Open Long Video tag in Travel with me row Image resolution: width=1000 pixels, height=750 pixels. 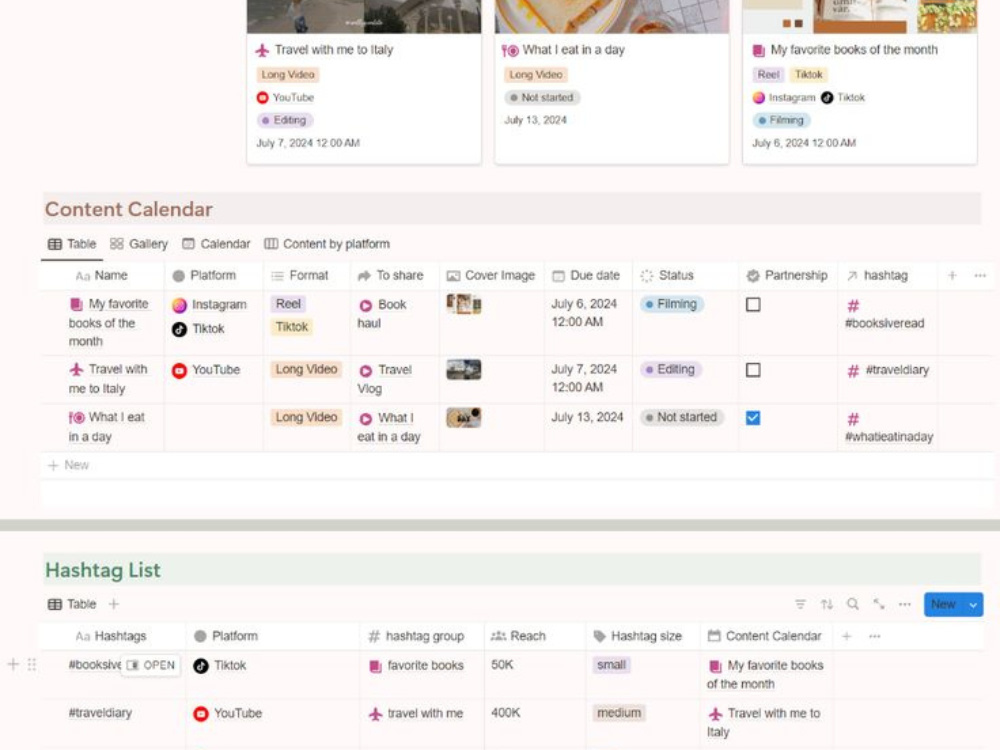click(306, 369)
